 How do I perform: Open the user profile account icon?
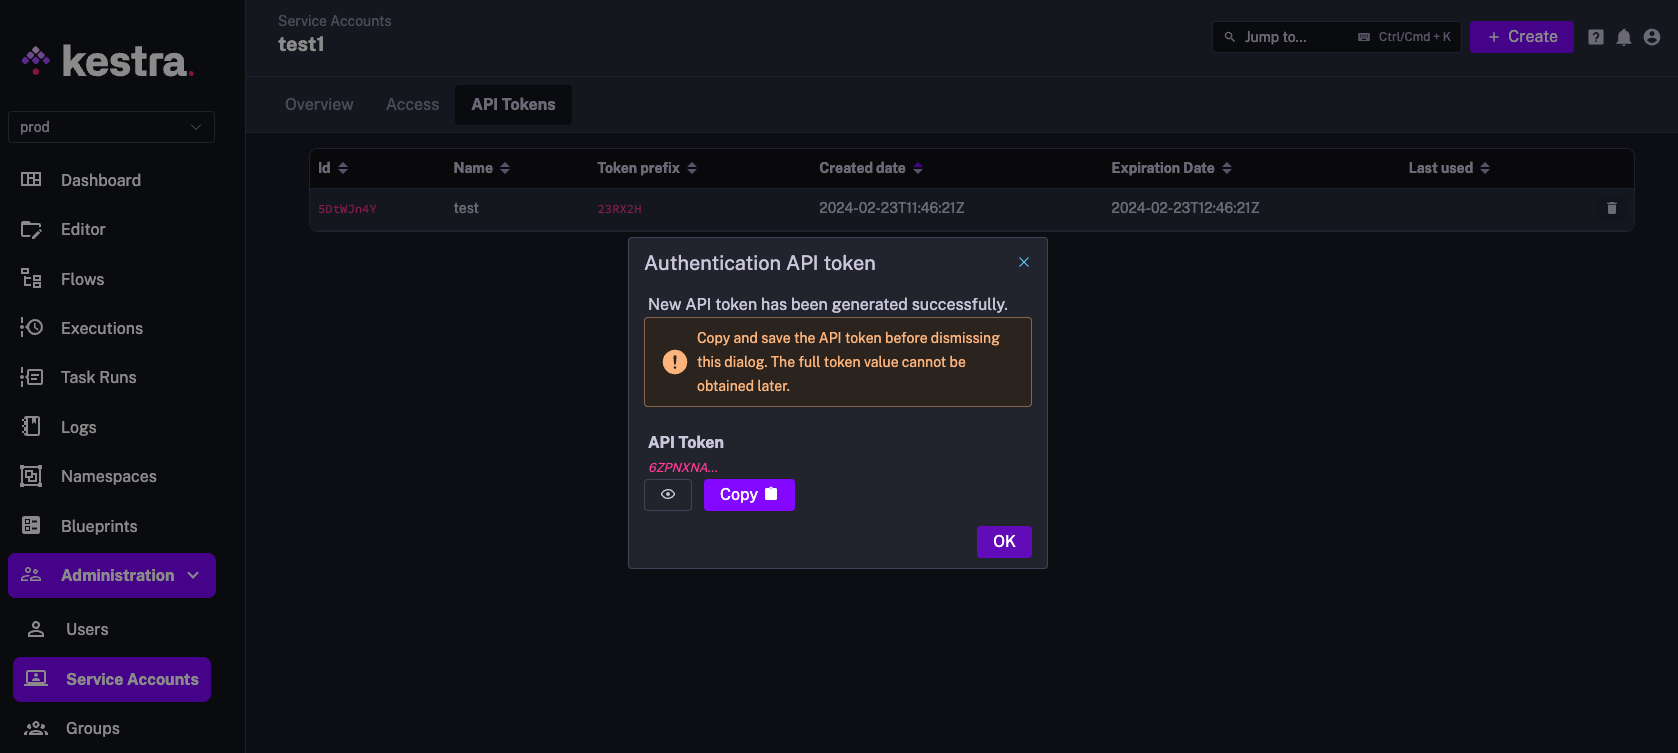pyautogui.click(x=1652, y=37)
